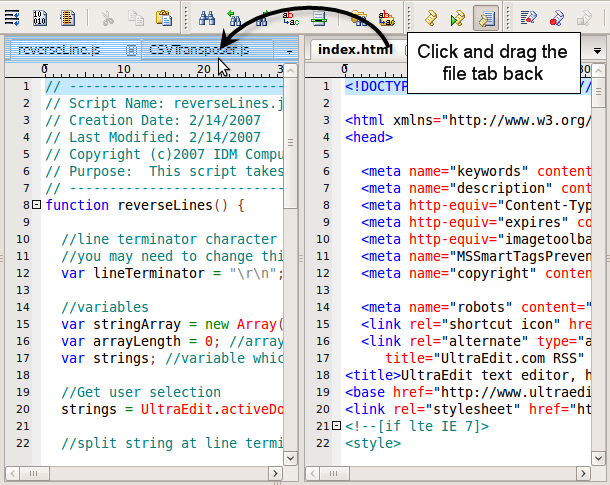Click left pane horizontal scrollbar thumb
Image resolution: width=610 pixels, height=485 pixels.
[34, 473]
